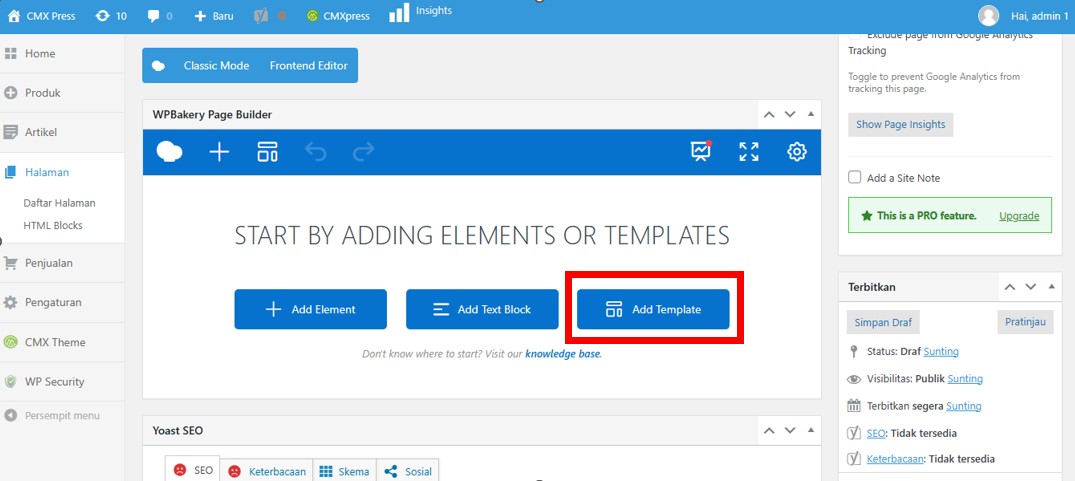The height and width of the screenshot is (481, 1075).
Task: Click the Add Template button
Action: pyautogui.click(x=653, y=309)
